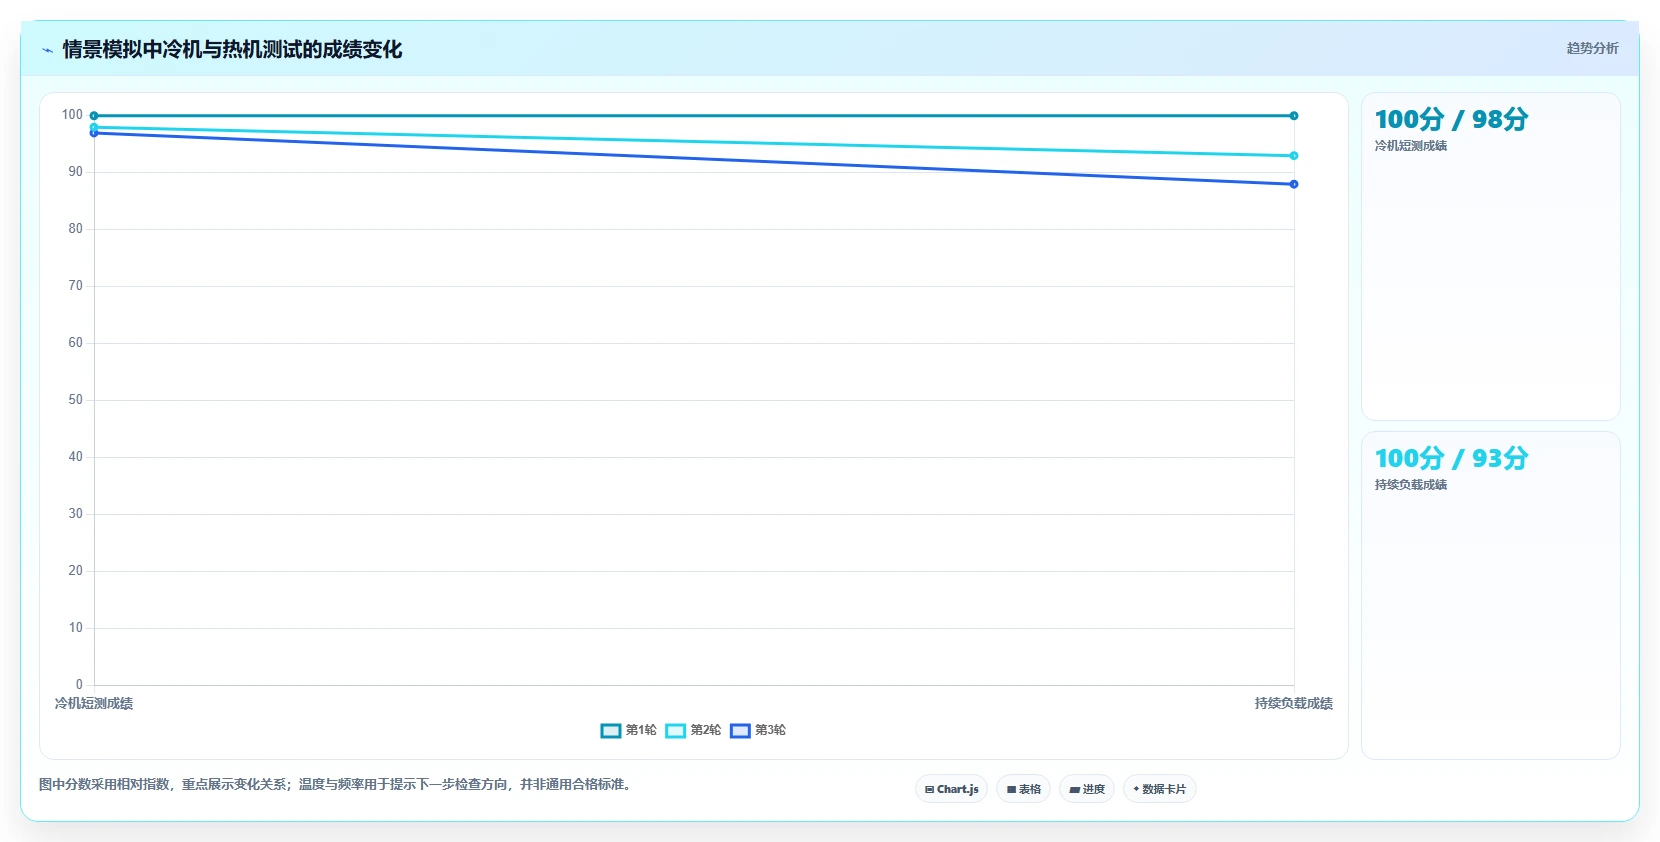Click the 100分 / 98分 card value

[1451, 119]
